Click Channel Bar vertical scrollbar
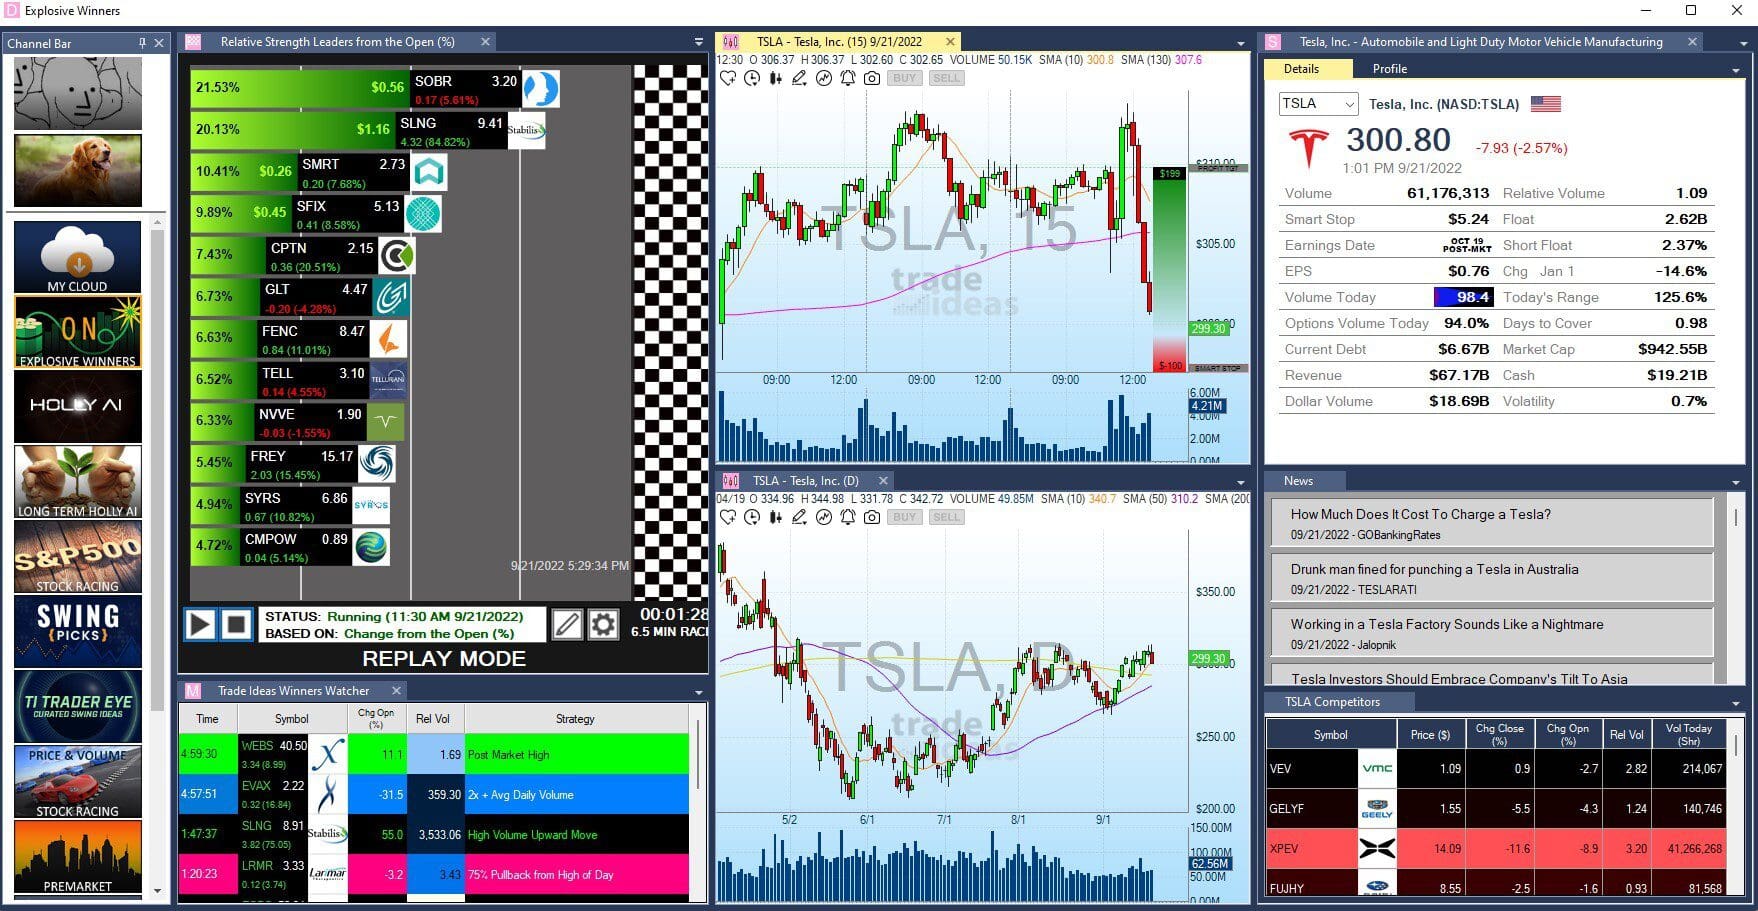1758x911 pixels. click(x=156, y=470)
